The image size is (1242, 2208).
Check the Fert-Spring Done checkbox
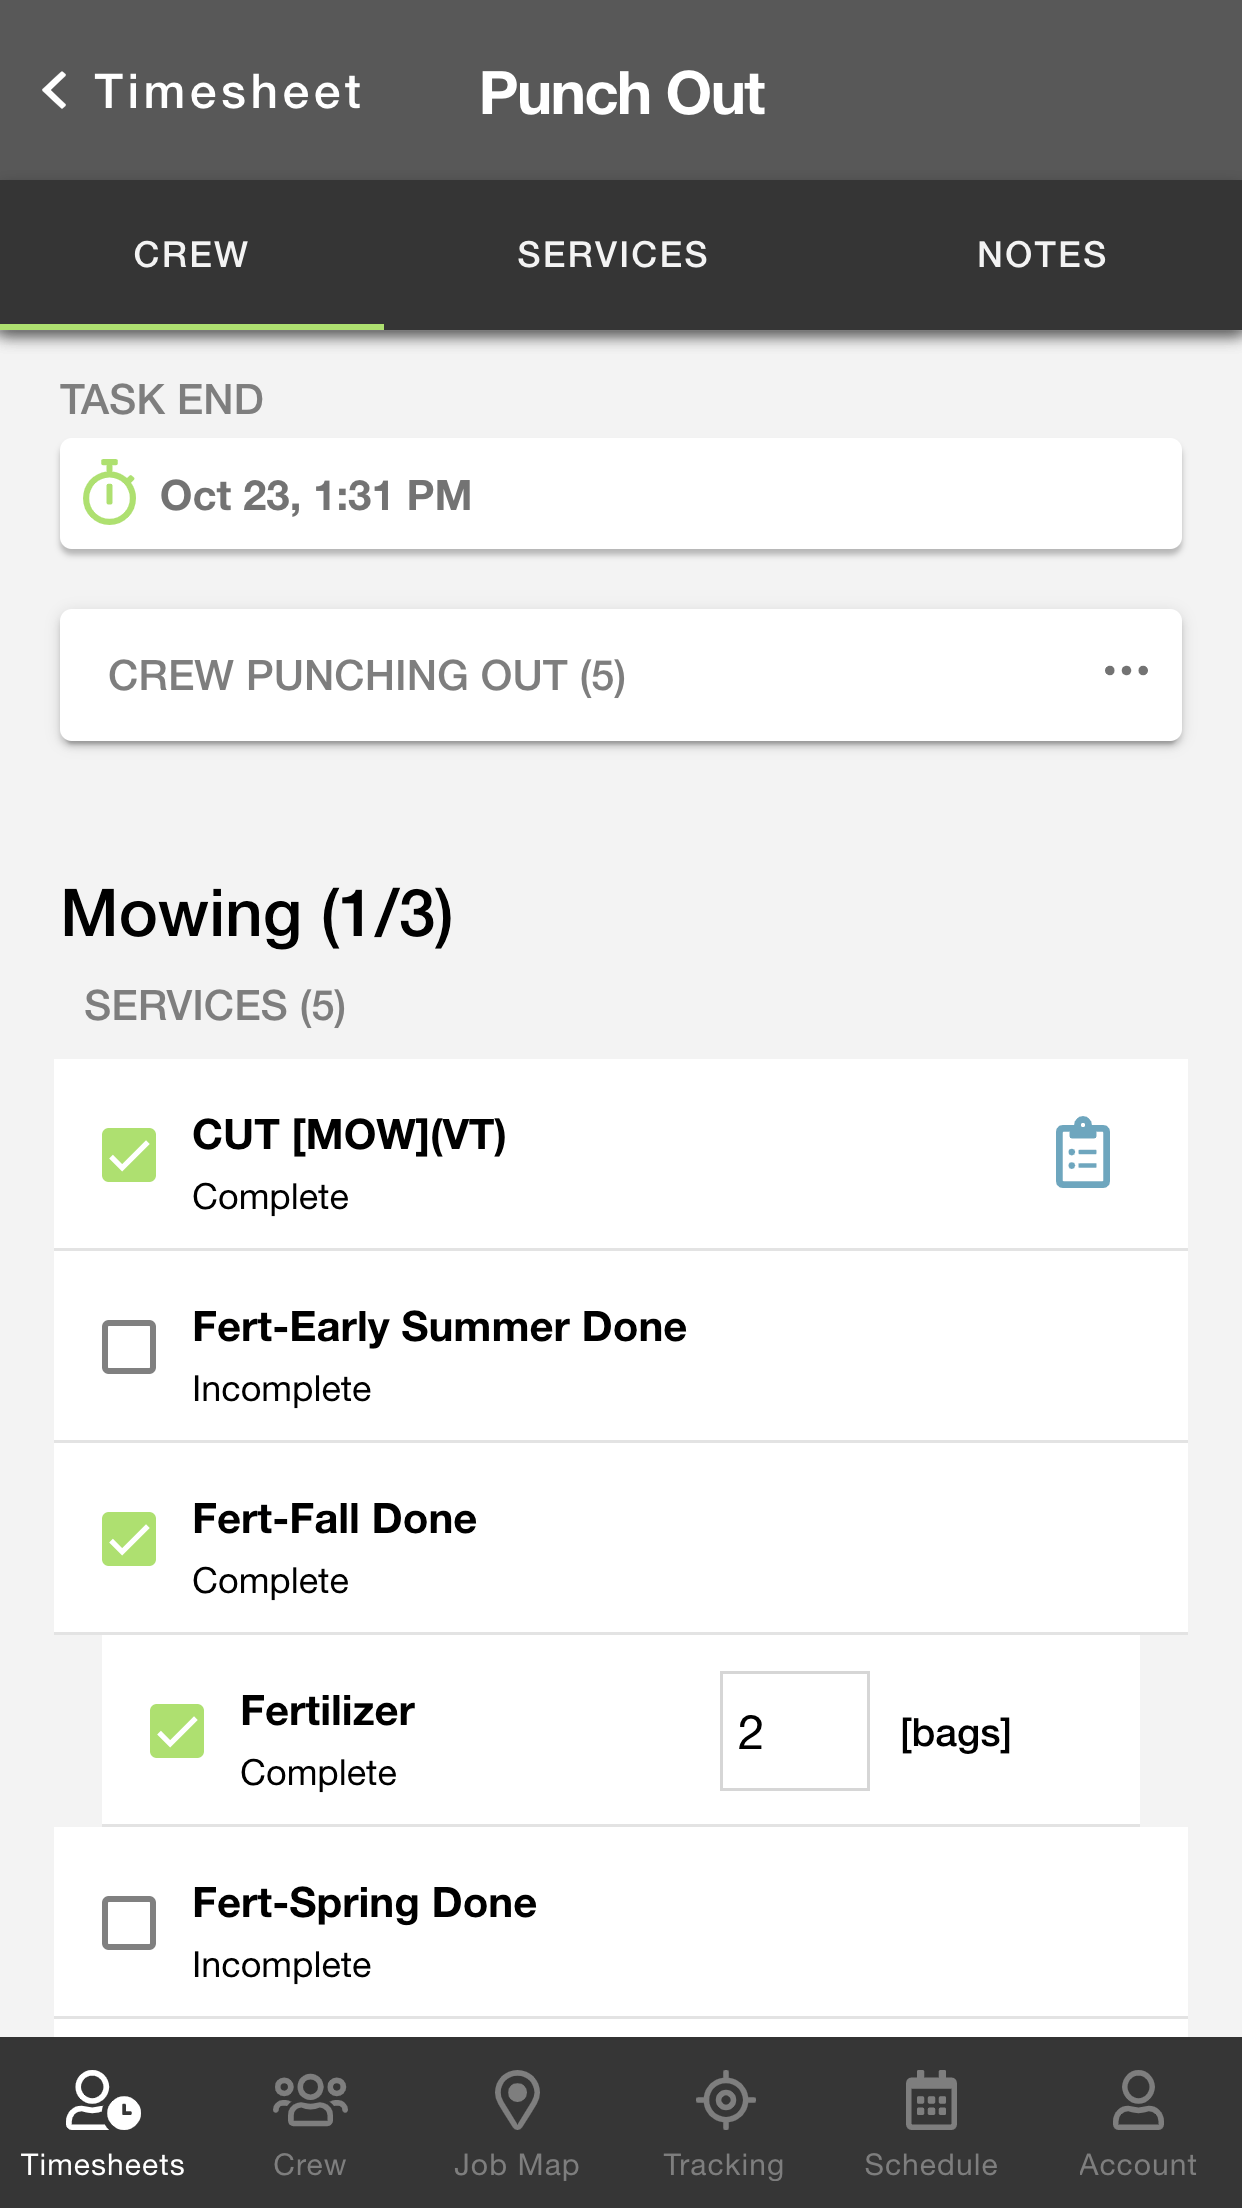click(129, 1923)
